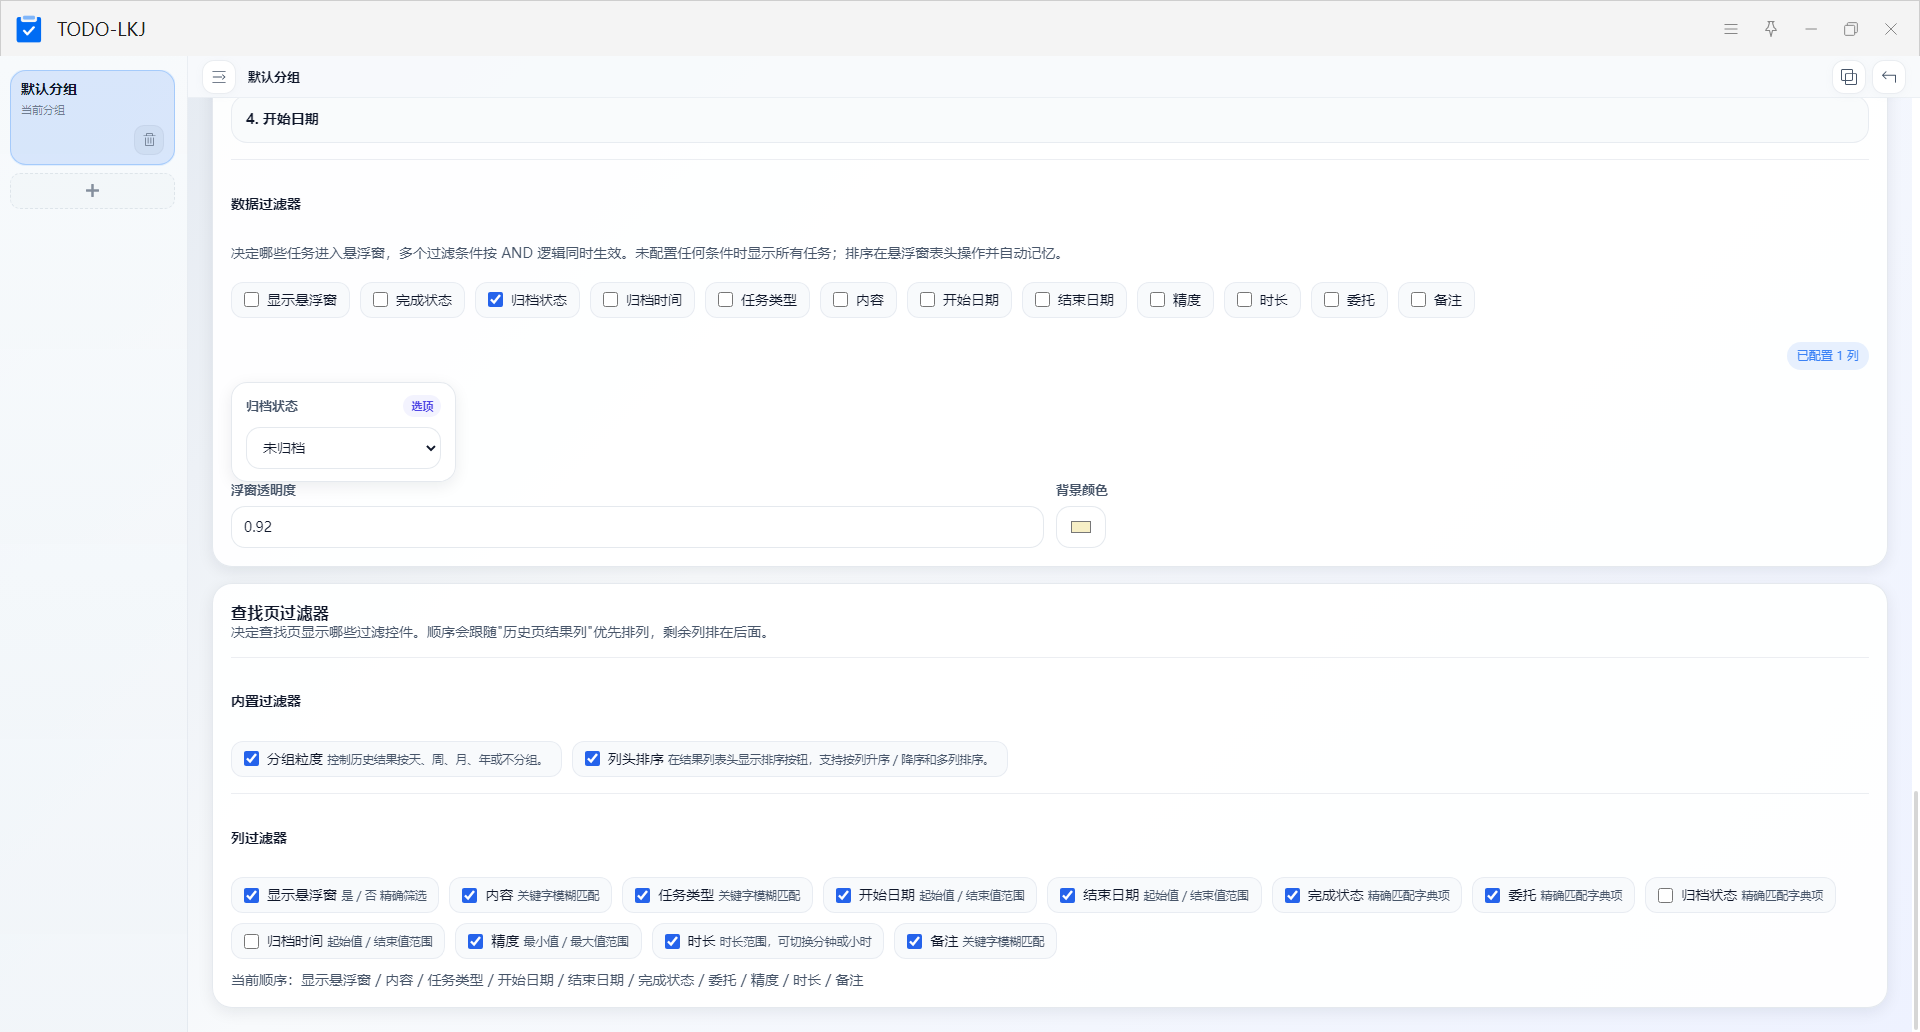Open the 背景颜色 color picker swatch
The width and height of the screenshot is (1920, 1032).
1081,527
